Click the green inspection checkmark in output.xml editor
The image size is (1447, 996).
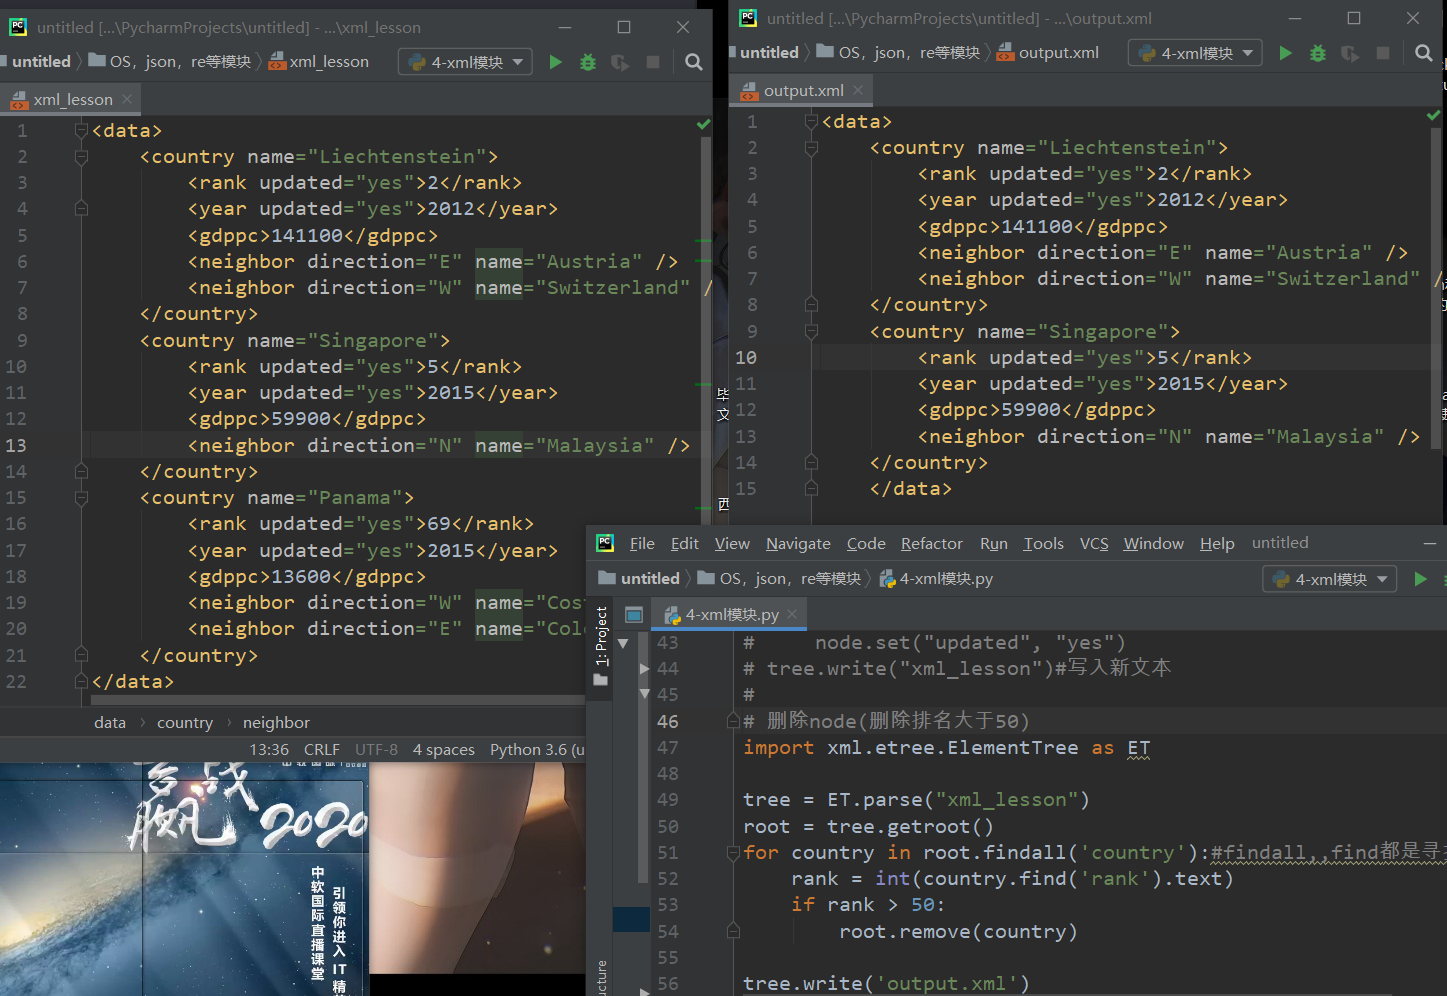tap(1433, 115)
